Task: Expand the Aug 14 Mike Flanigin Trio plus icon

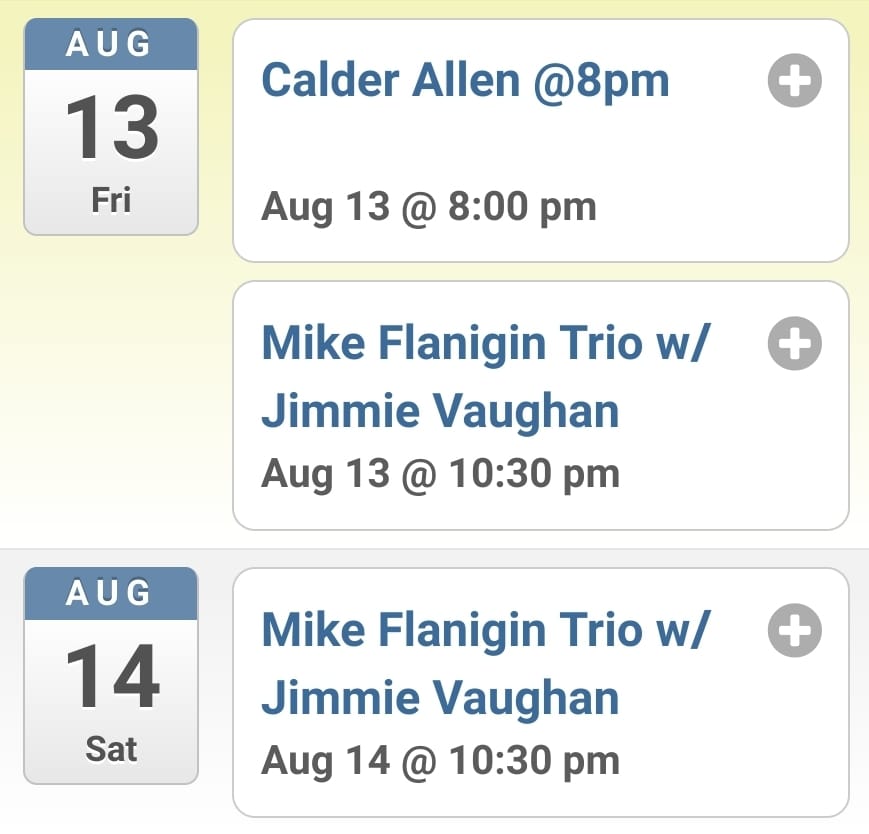Action: [x=795, y=631]
